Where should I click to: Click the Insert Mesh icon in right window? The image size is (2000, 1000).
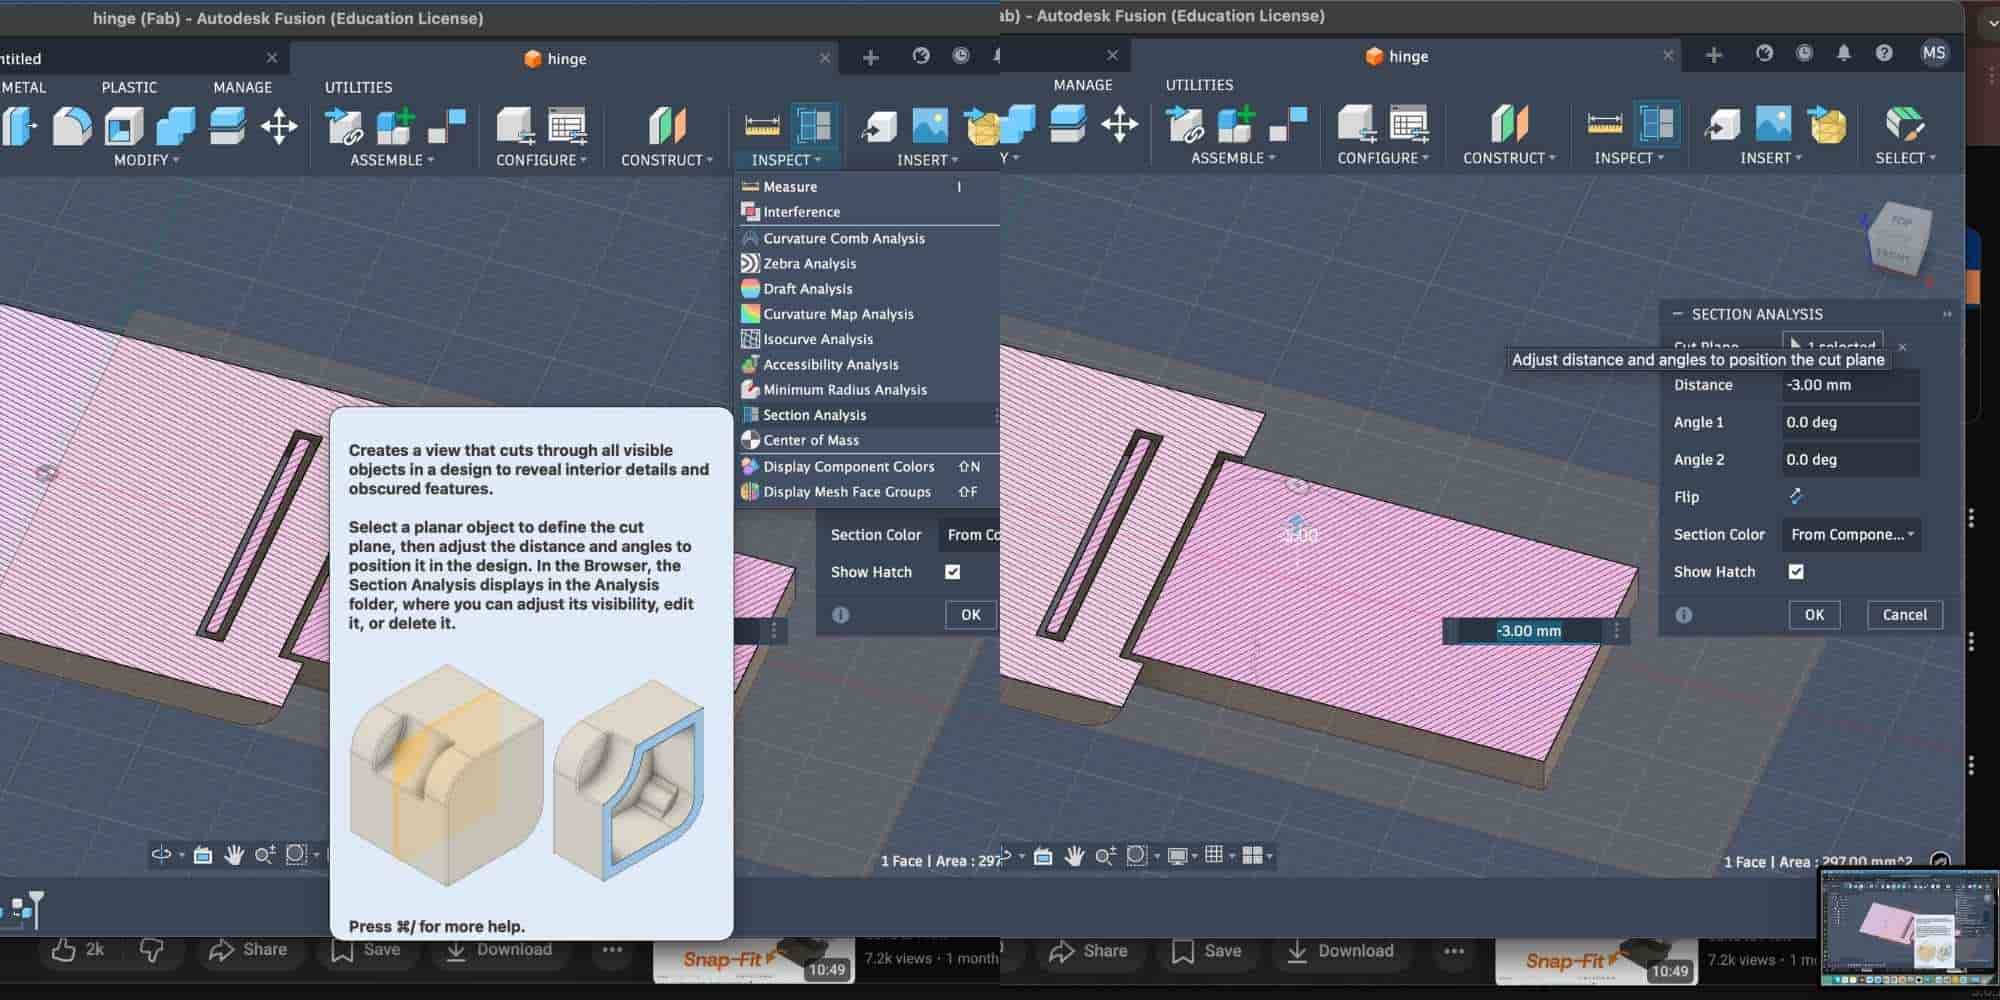pos(1827,124)
